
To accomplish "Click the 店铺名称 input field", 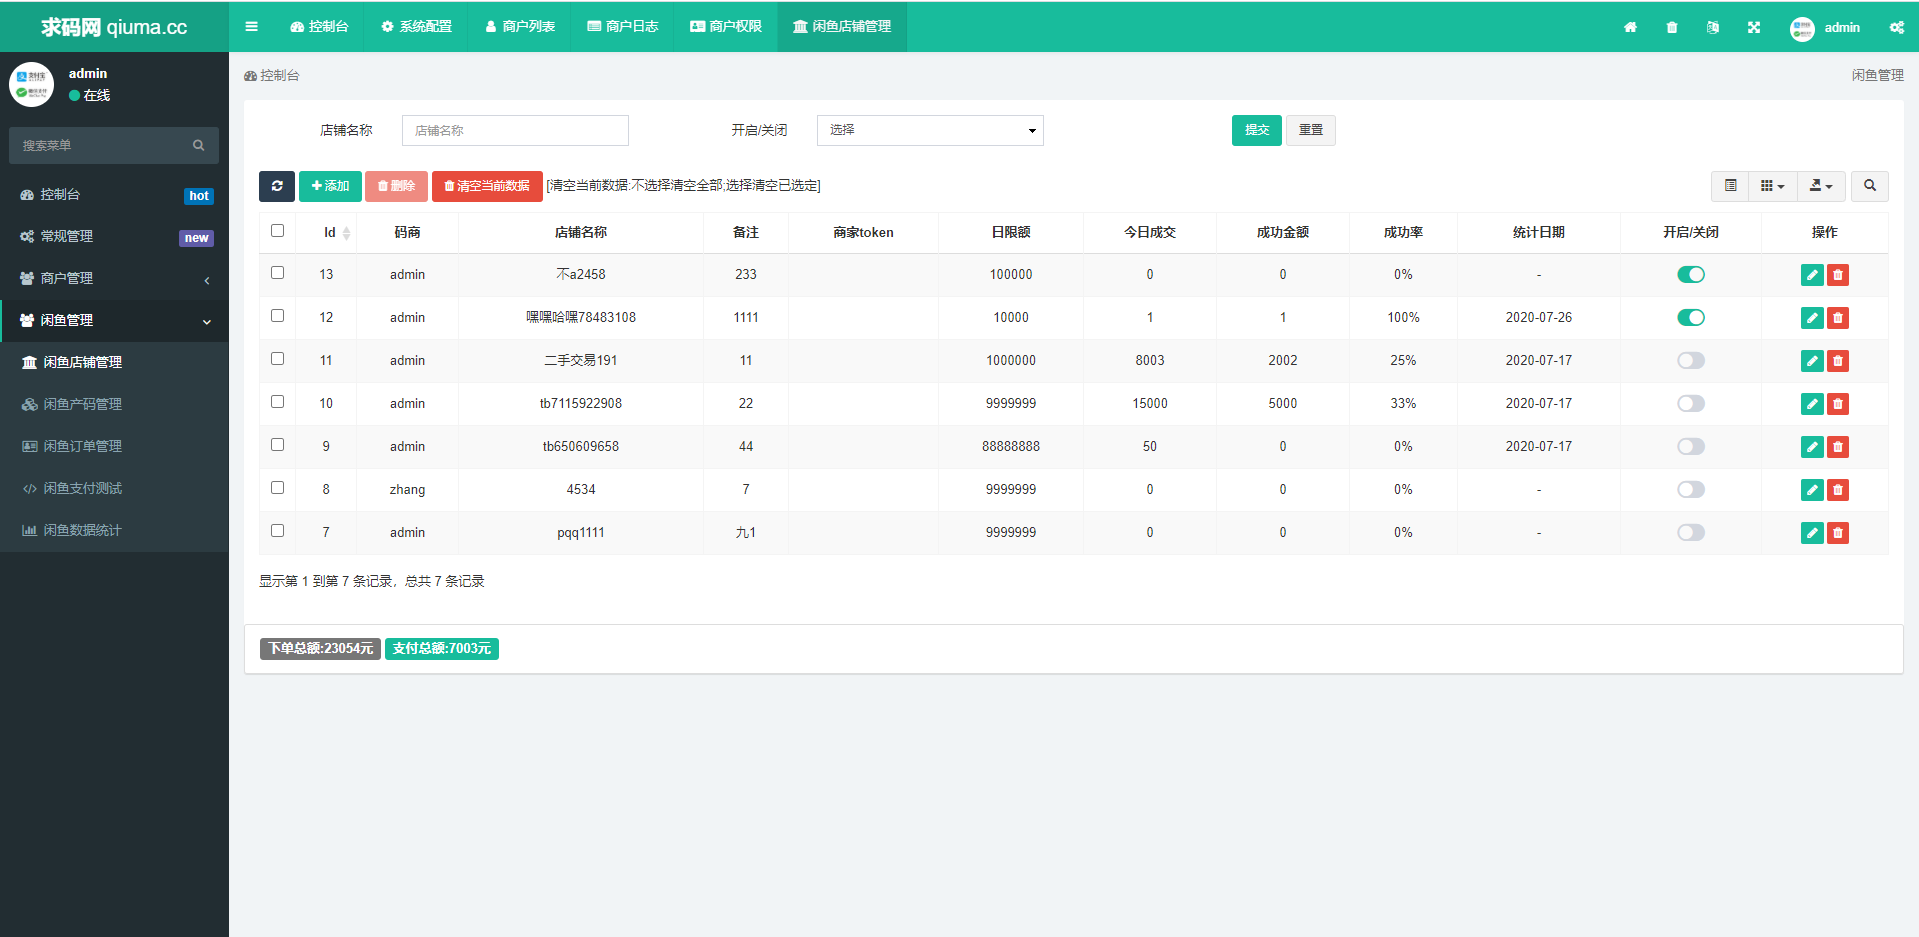I will click(x=515, y=131).
